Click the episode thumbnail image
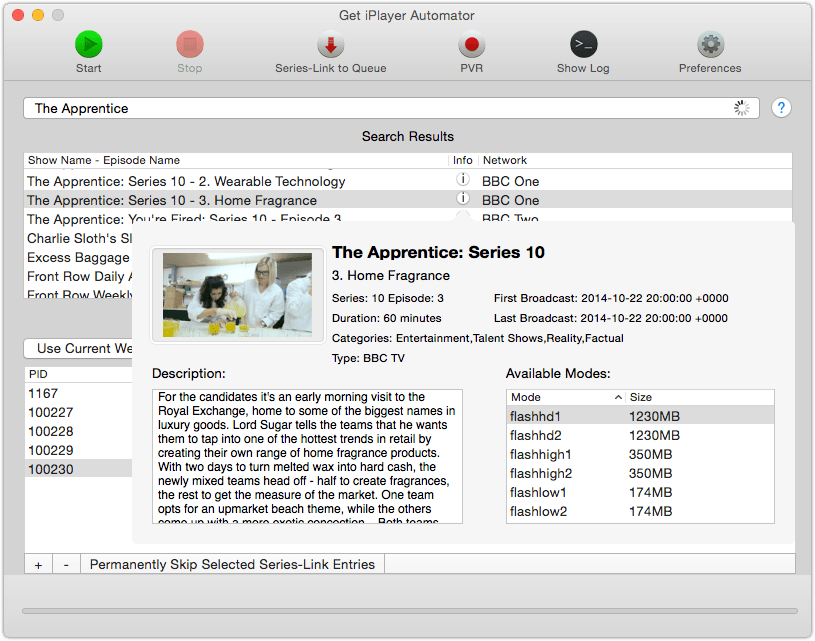Image resolution: width=815 pixels, height=641 pixels. tap(238, 295)
